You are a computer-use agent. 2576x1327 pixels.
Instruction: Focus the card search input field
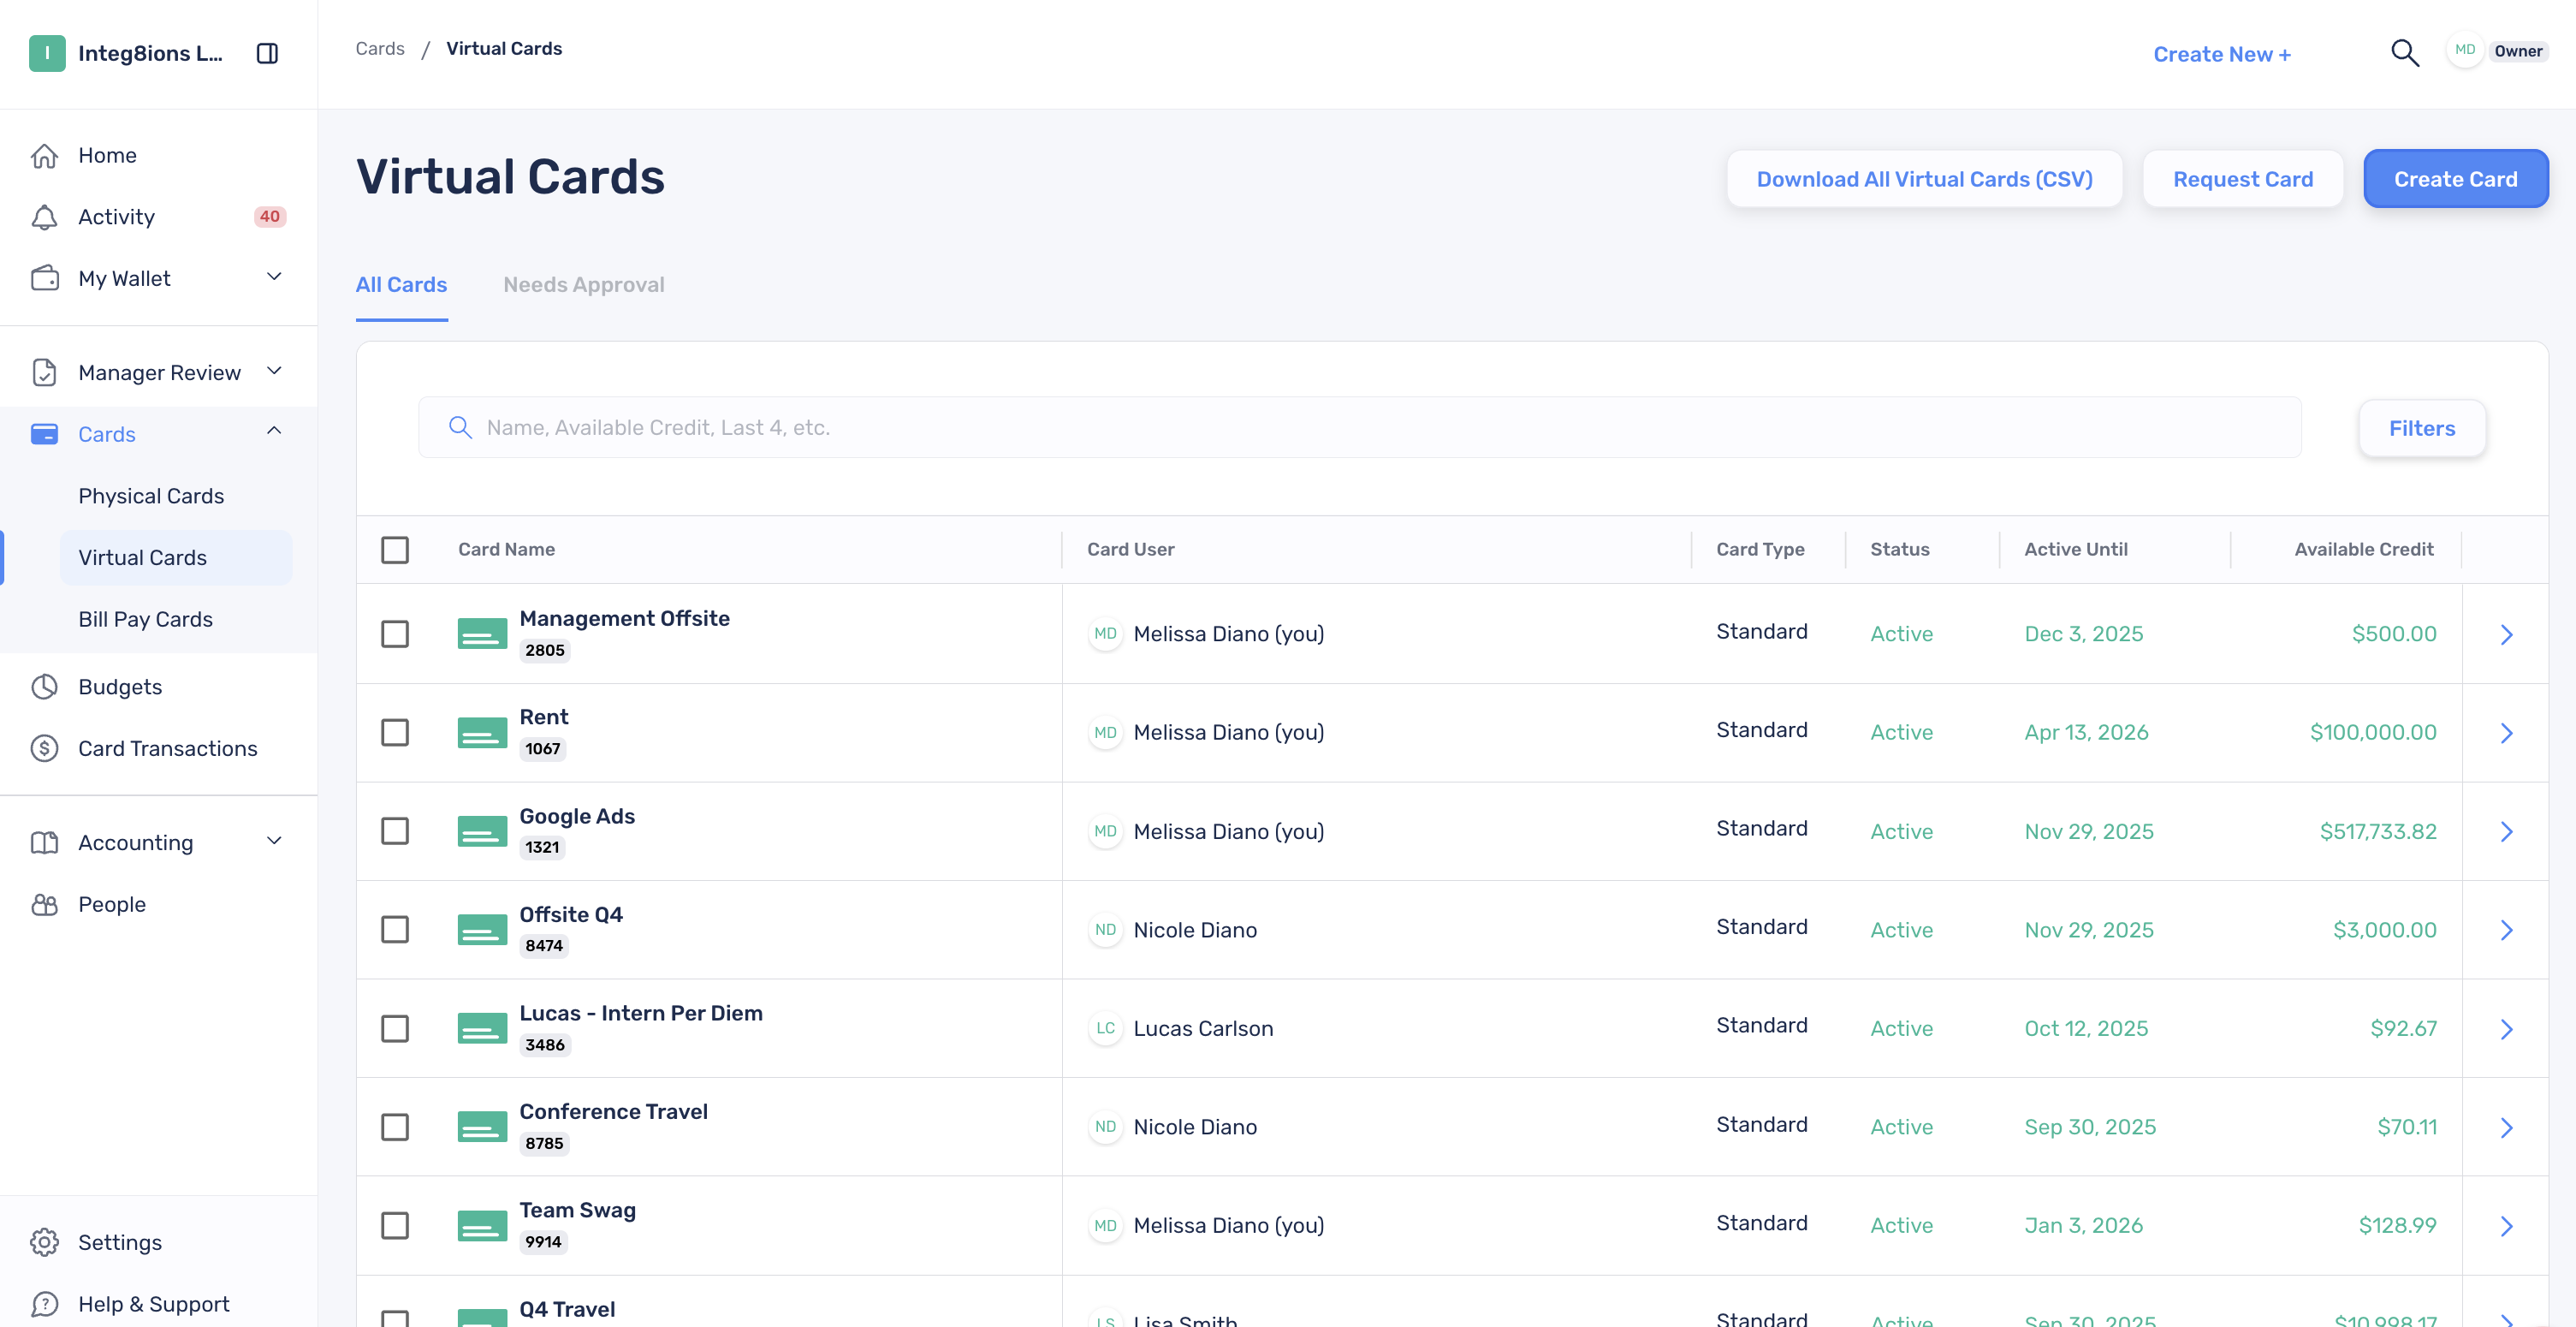click(x=1360, y=427)
